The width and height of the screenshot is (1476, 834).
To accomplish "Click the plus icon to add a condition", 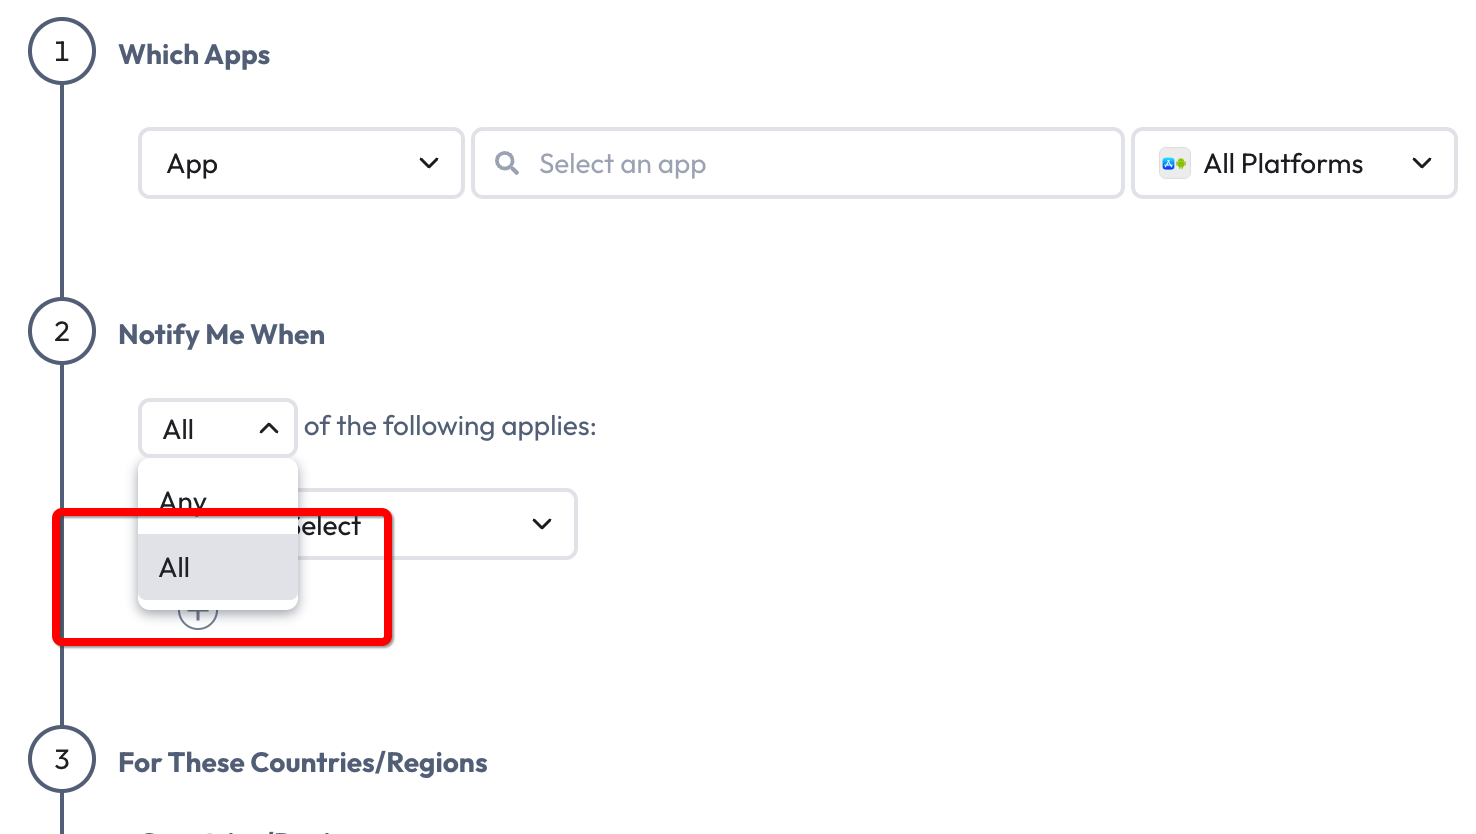I will click(198, 612).
